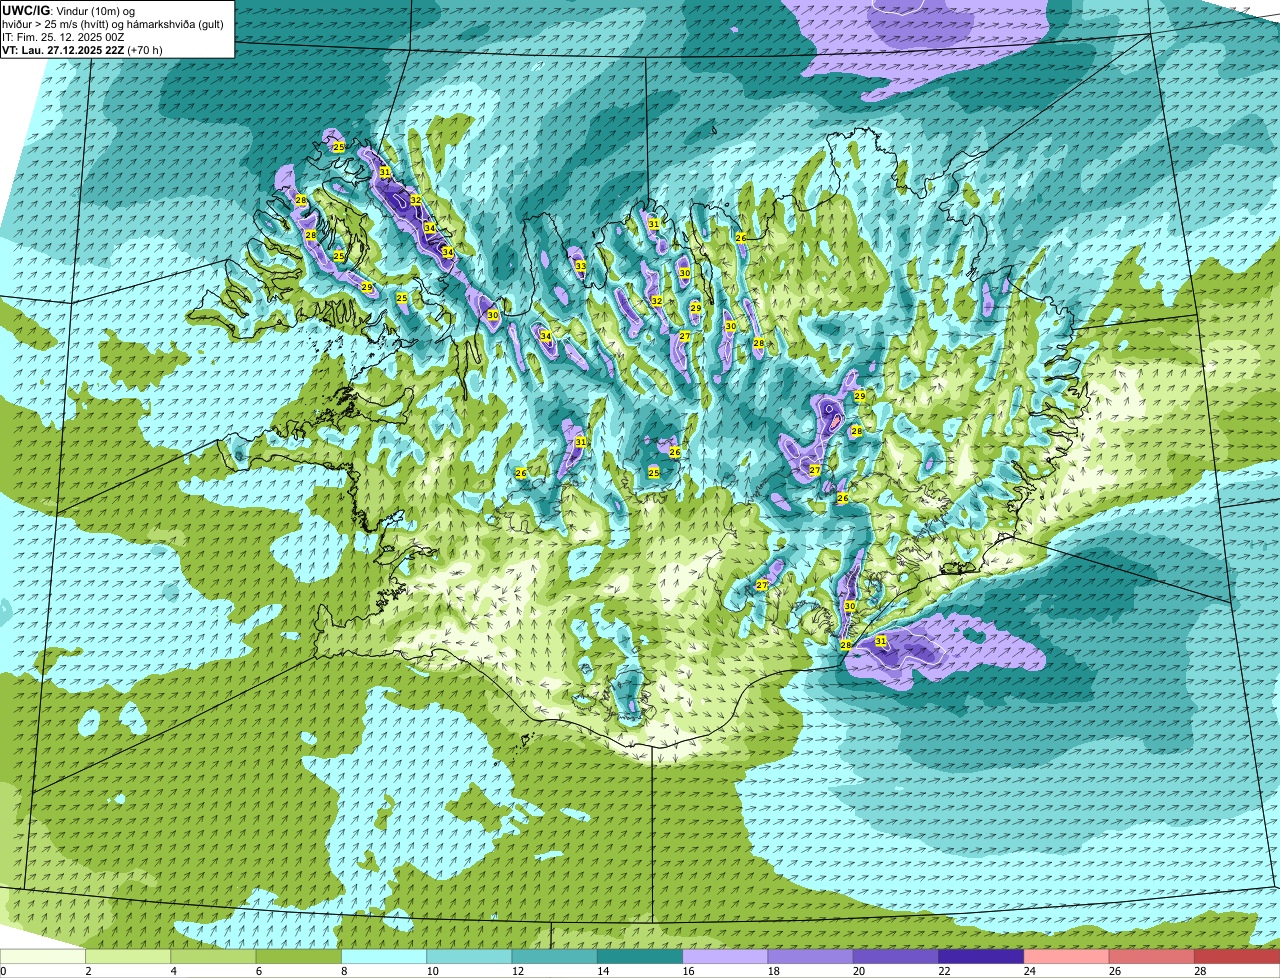Screen dimensions: 1280x978
Task: Click the 20–22 m/s violet legend swatch
Action: pyautogui.click(x=896, y=957)
